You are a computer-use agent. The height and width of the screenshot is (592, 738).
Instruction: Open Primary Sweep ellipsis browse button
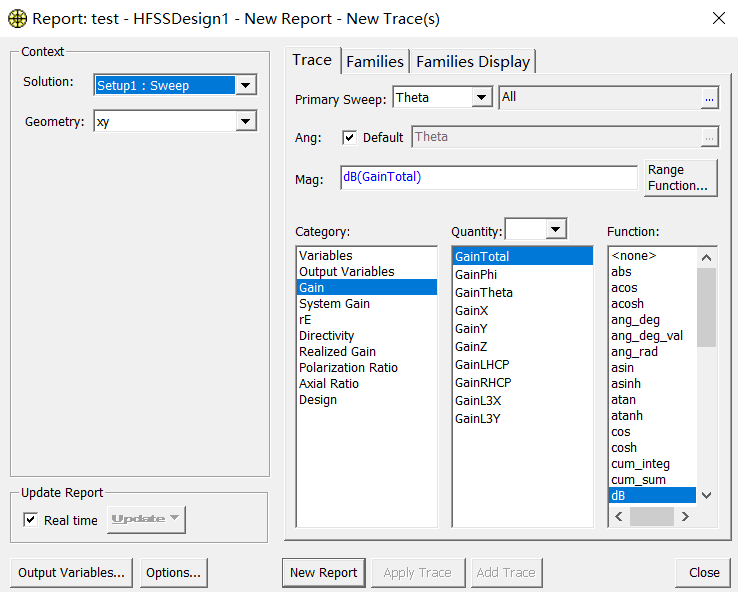pyautogui.click(x=709, y=98)
